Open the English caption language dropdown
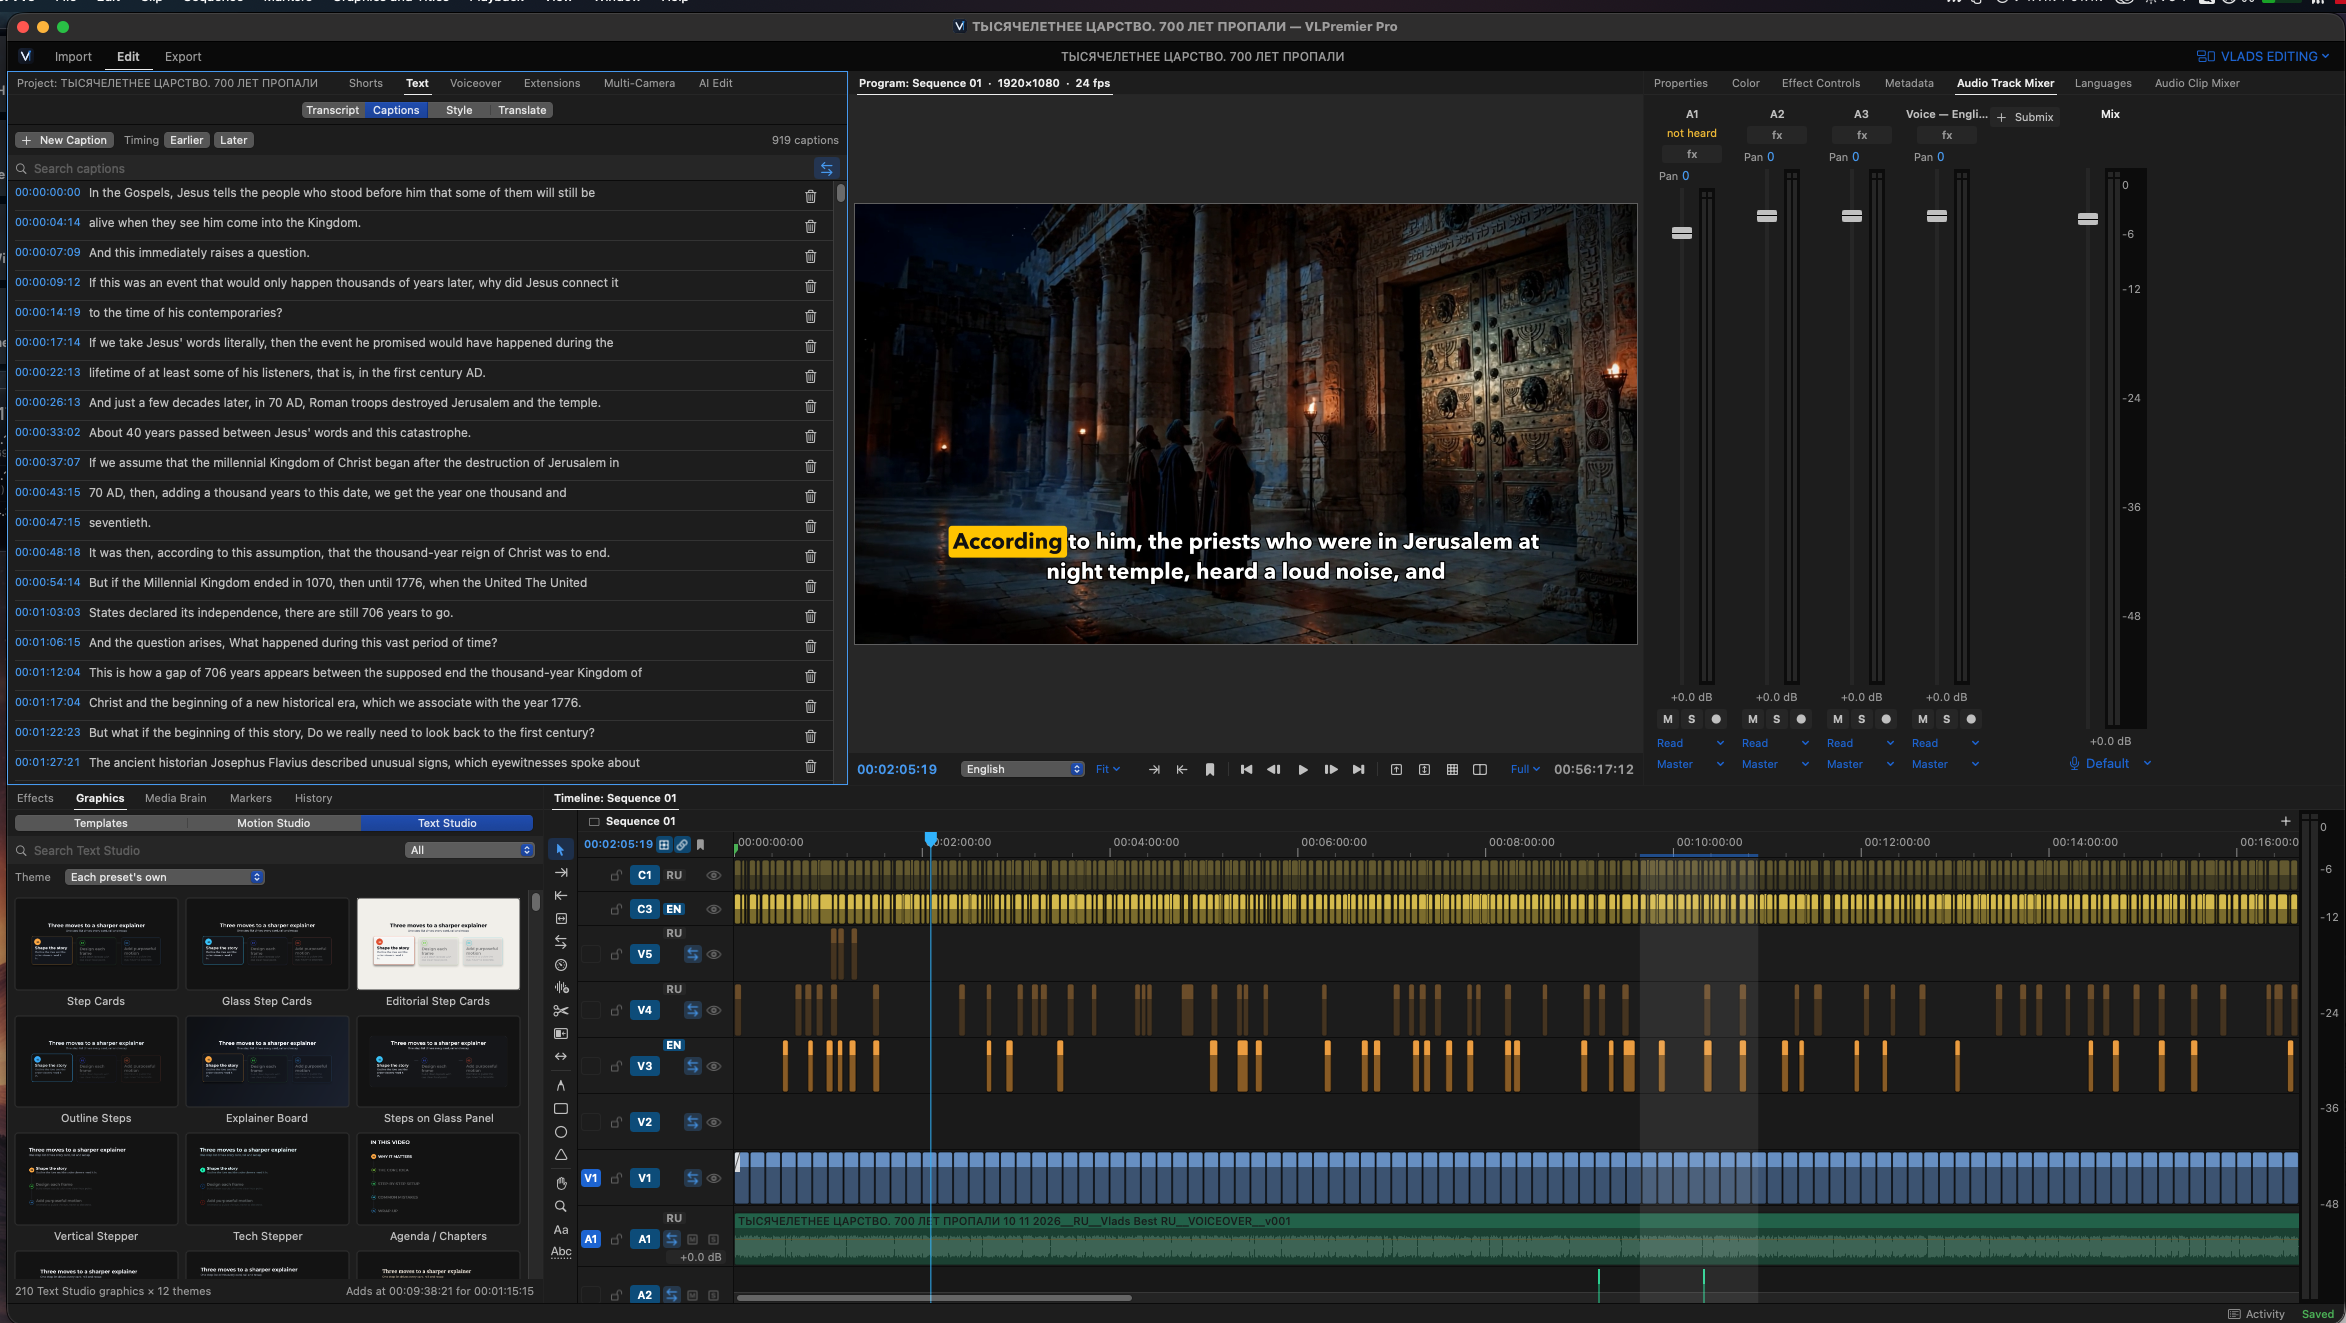Image resolution: width=2346 pixels, height=1323 pixels. tap(1023, 769)
